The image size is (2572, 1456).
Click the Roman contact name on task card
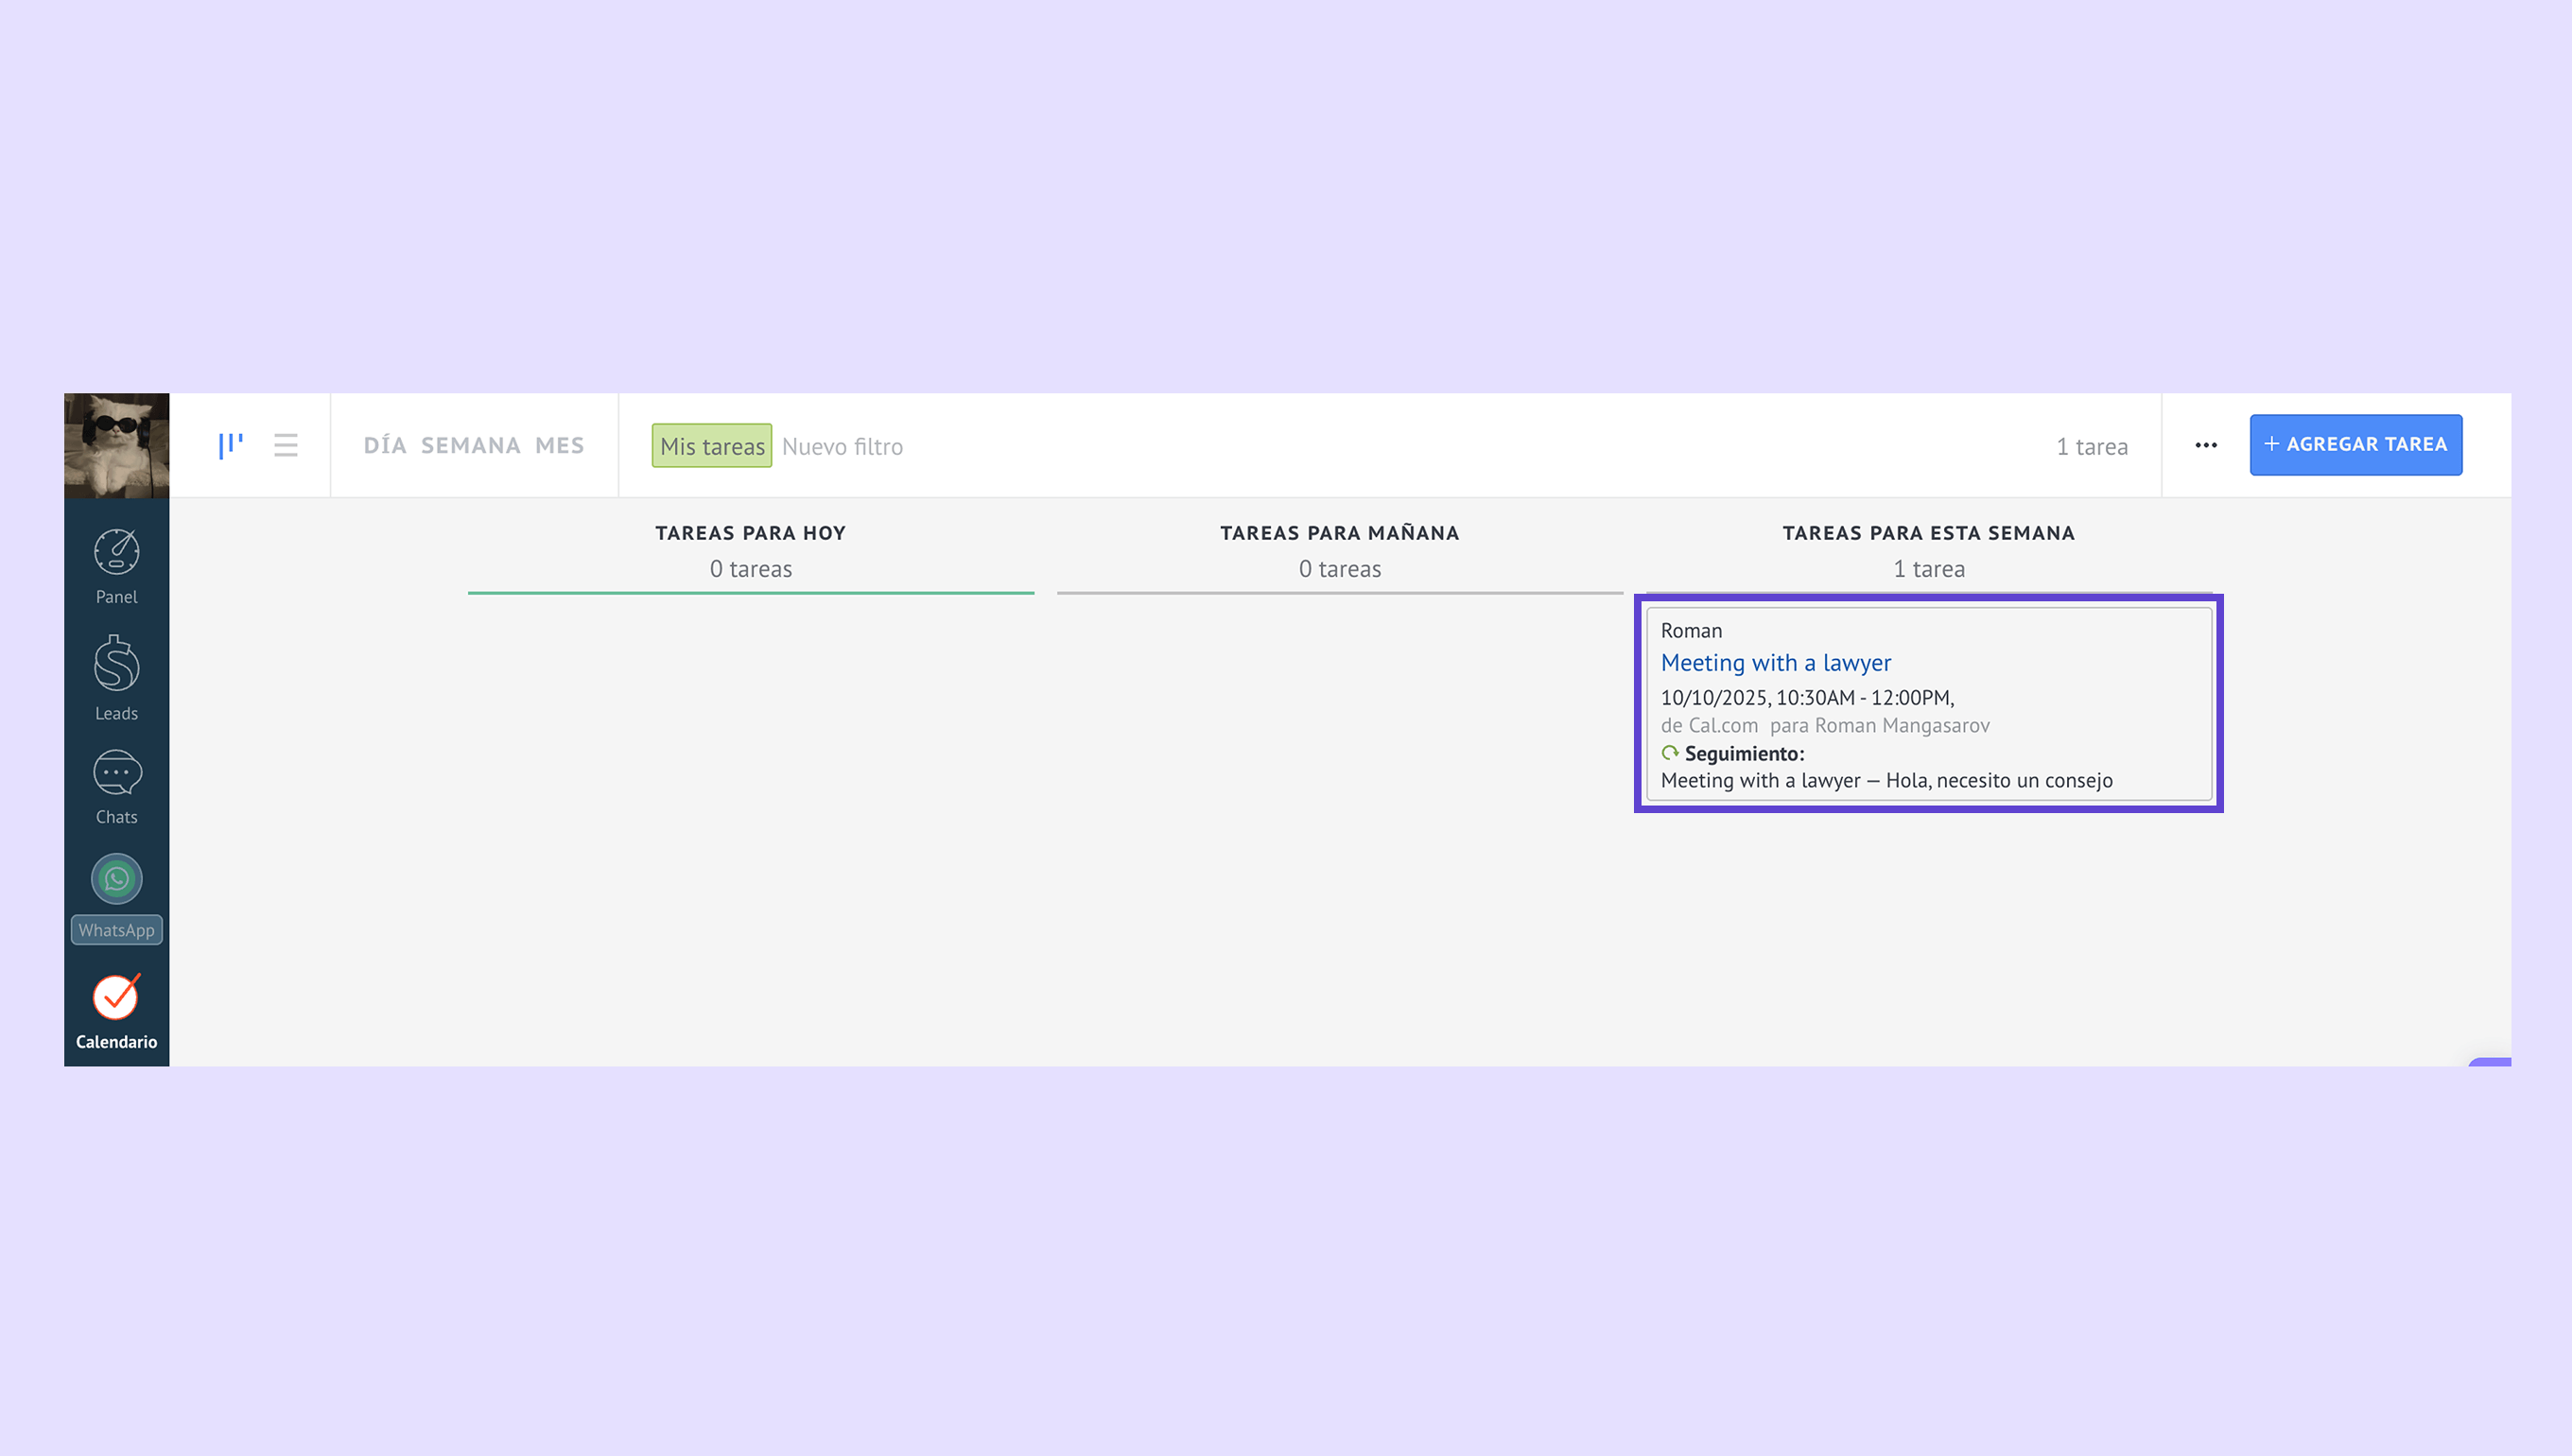tap(1691, 631)
